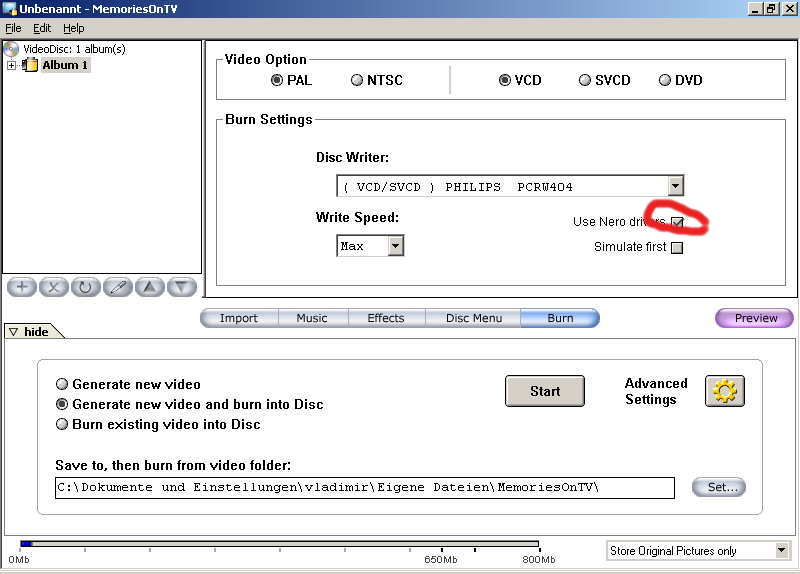Move album down with the down arrow icon
The image size is (800, 574).
182,287
